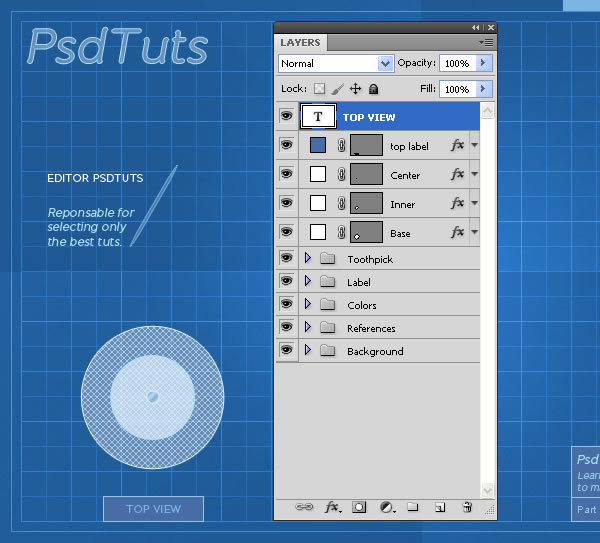Select the Background group folder icon
The image size is (600, 543).
(x=328, y=351)
